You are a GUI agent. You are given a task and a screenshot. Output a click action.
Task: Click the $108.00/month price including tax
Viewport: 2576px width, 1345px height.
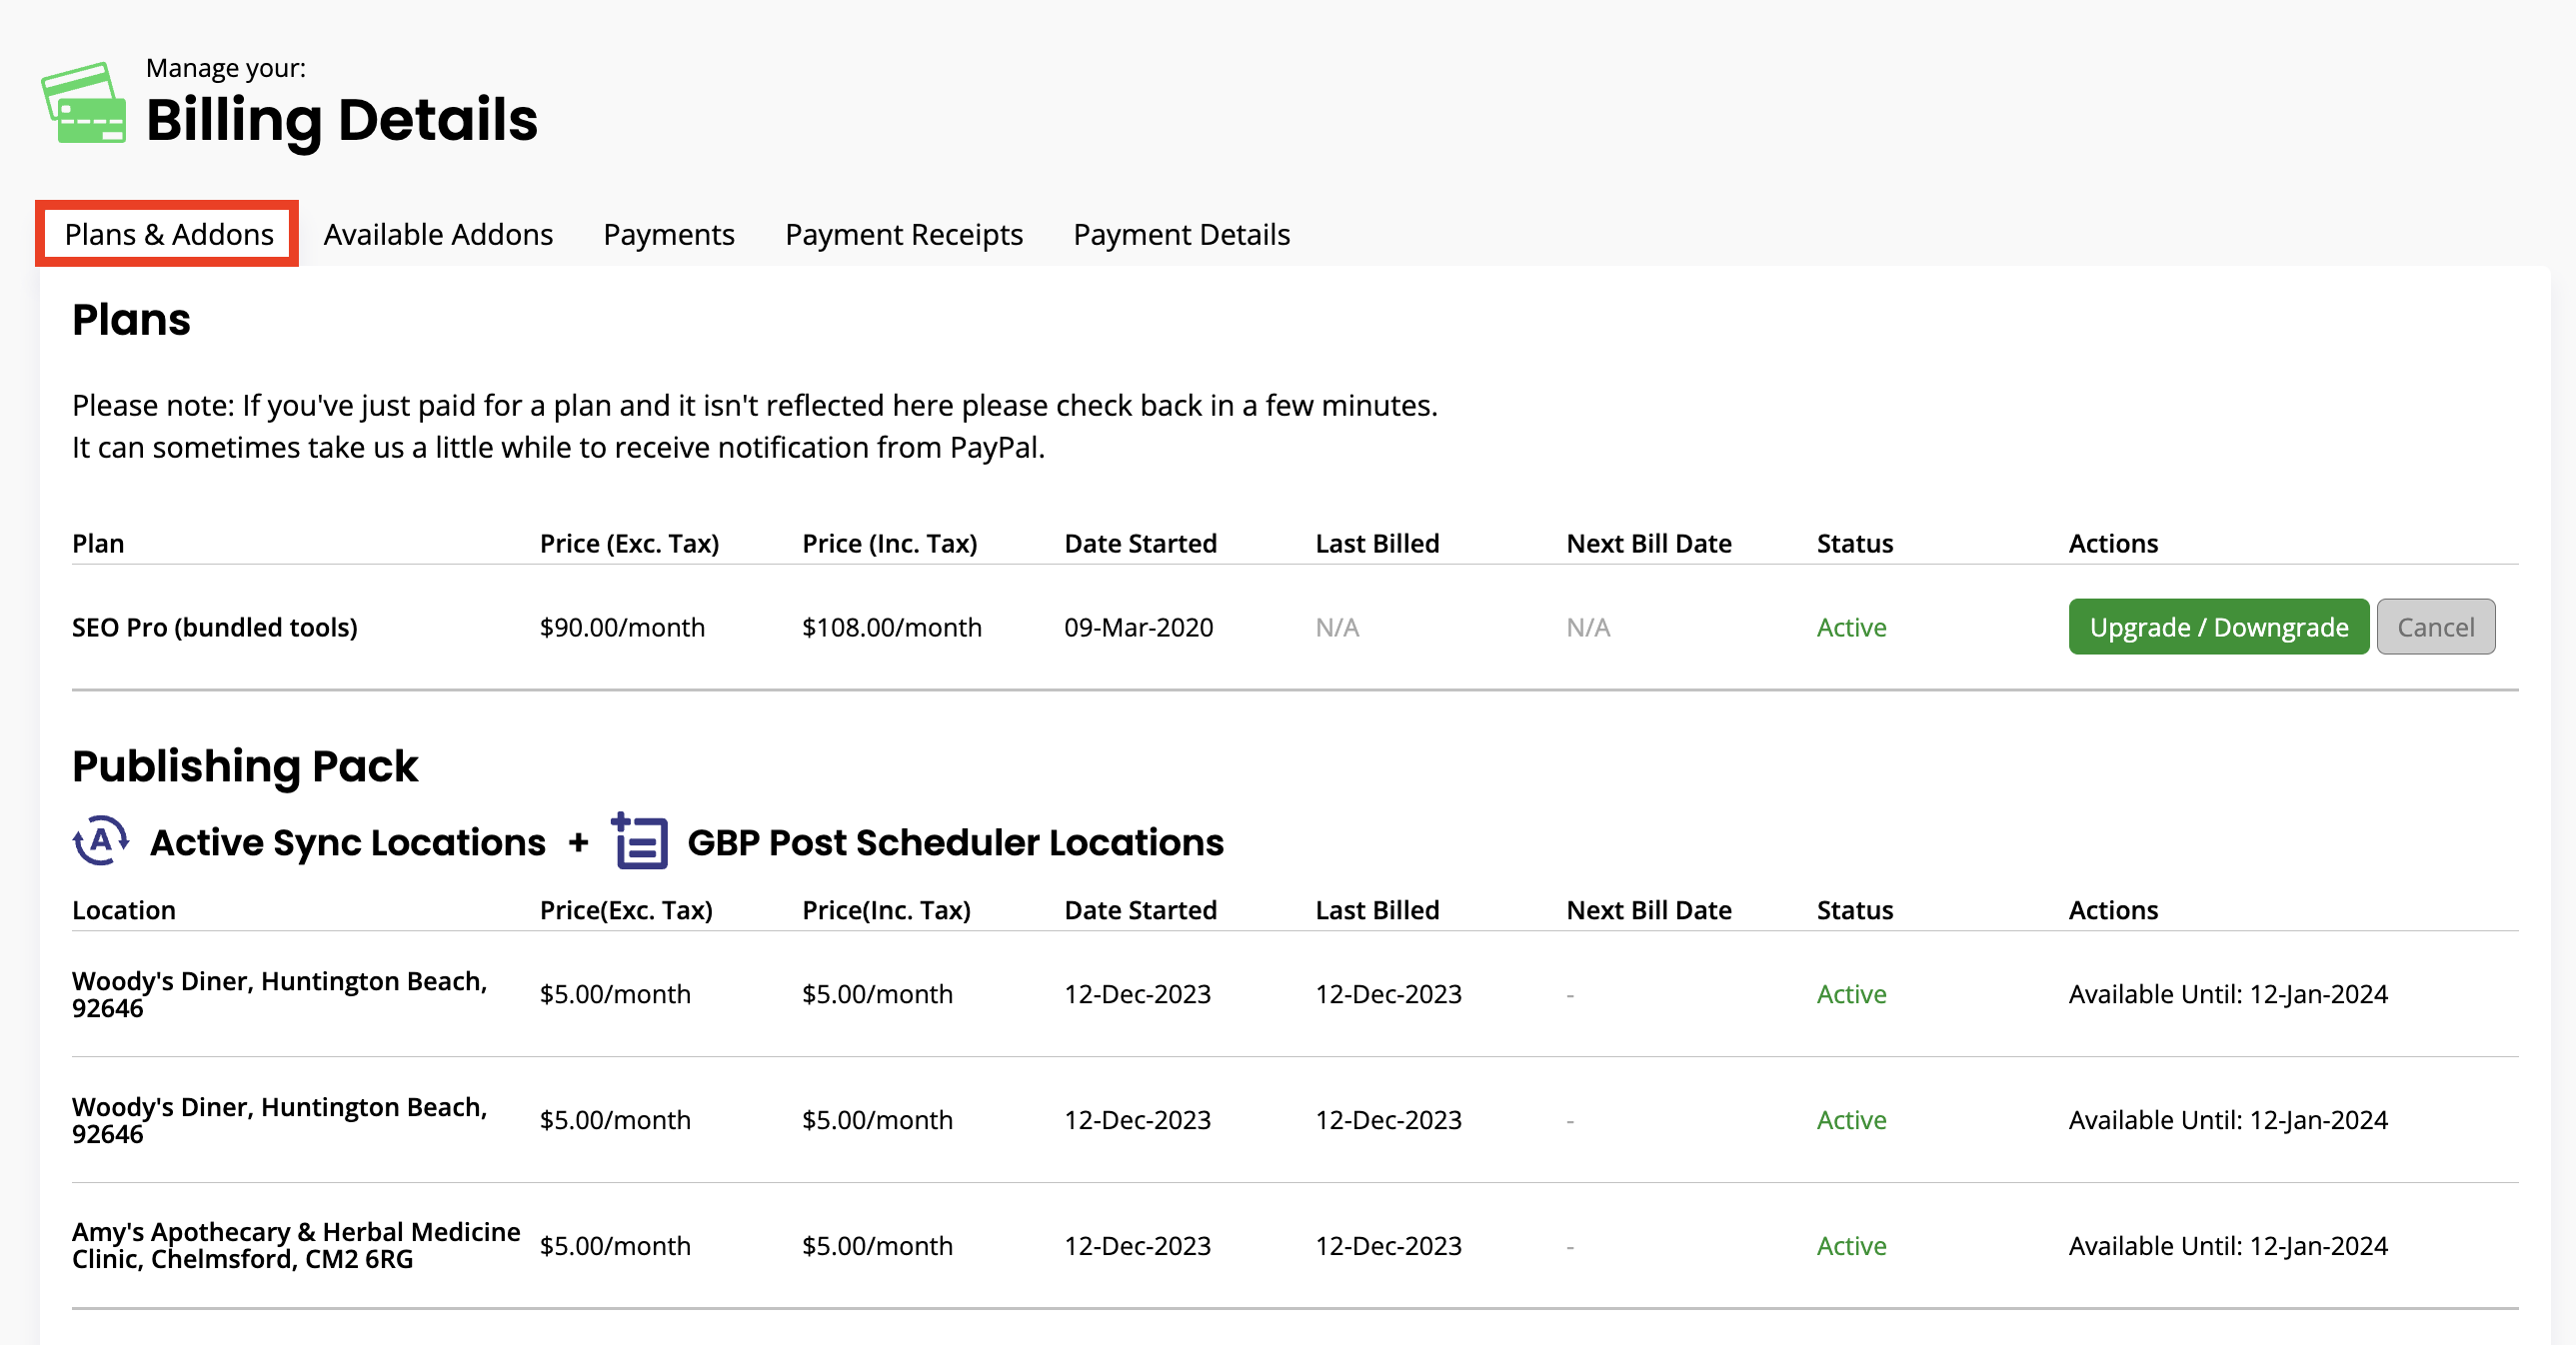[x=892, y=627]
